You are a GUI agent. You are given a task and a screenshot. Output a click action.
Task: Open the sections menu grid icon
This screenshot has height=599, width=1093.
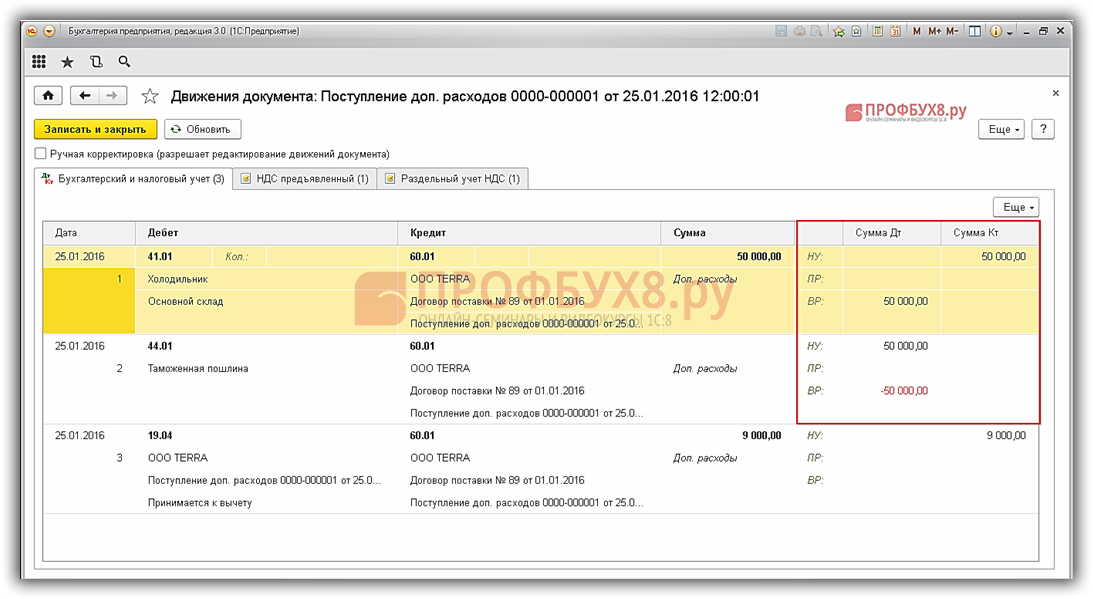(x=39, y=62)
